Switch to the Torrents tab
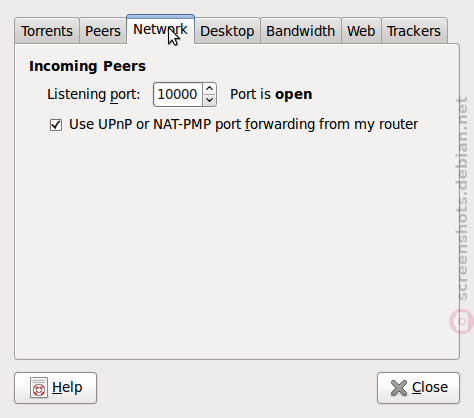The width and height of the screenshot is (474, 418). (47, 31)
